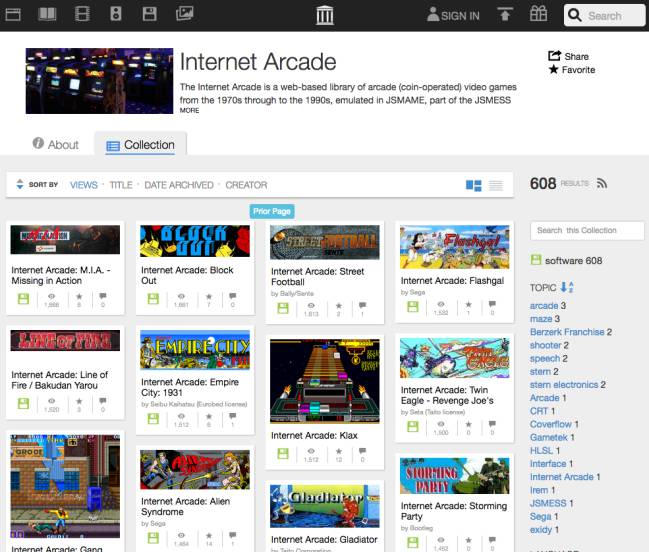Click the Prior Page button
This screenshot has height=552, width=649.
point(272,211)
